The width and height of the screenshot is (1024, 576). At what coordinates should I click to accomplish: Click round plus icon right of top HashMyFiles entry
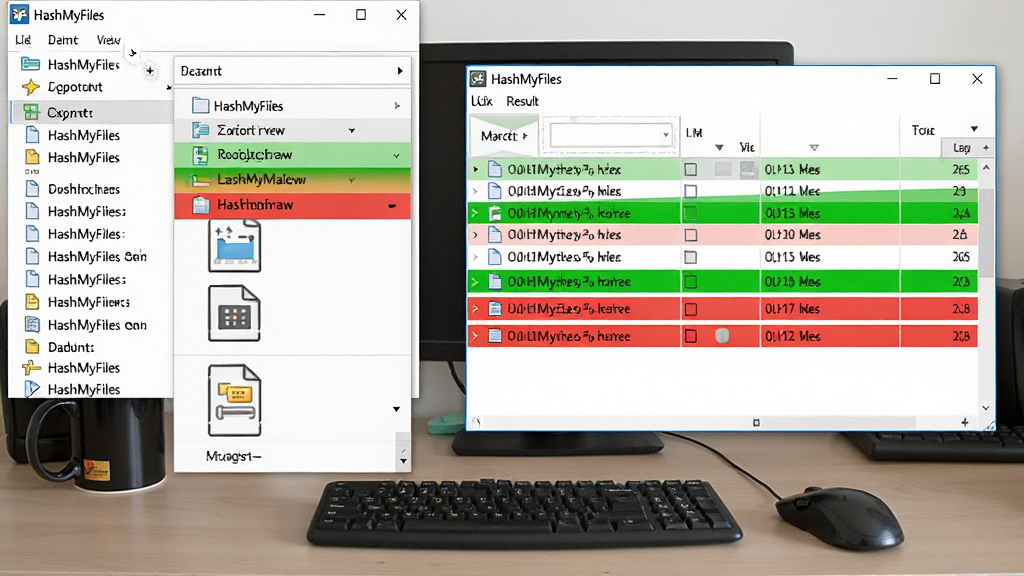point(150,70)
